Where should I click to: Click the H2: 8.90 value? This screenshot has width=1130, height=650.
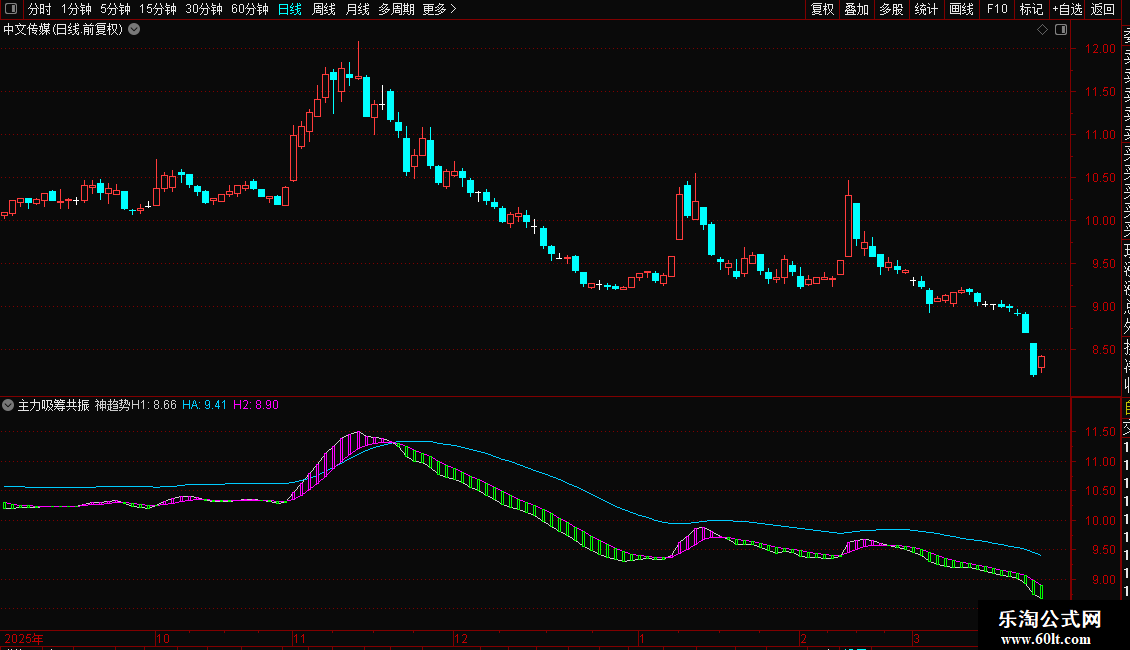point(256,405)
